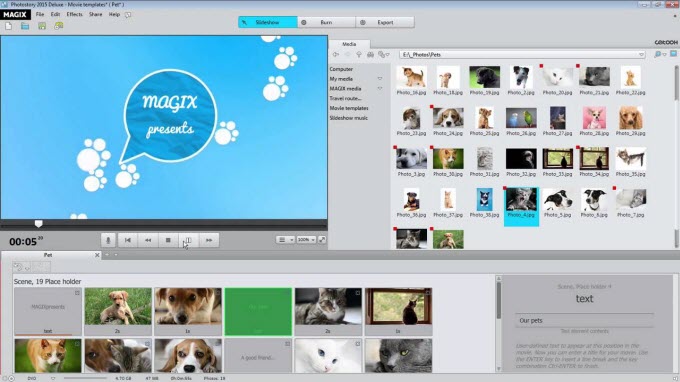
Task: Click the preview position marker slider
Action: point(39,224)
